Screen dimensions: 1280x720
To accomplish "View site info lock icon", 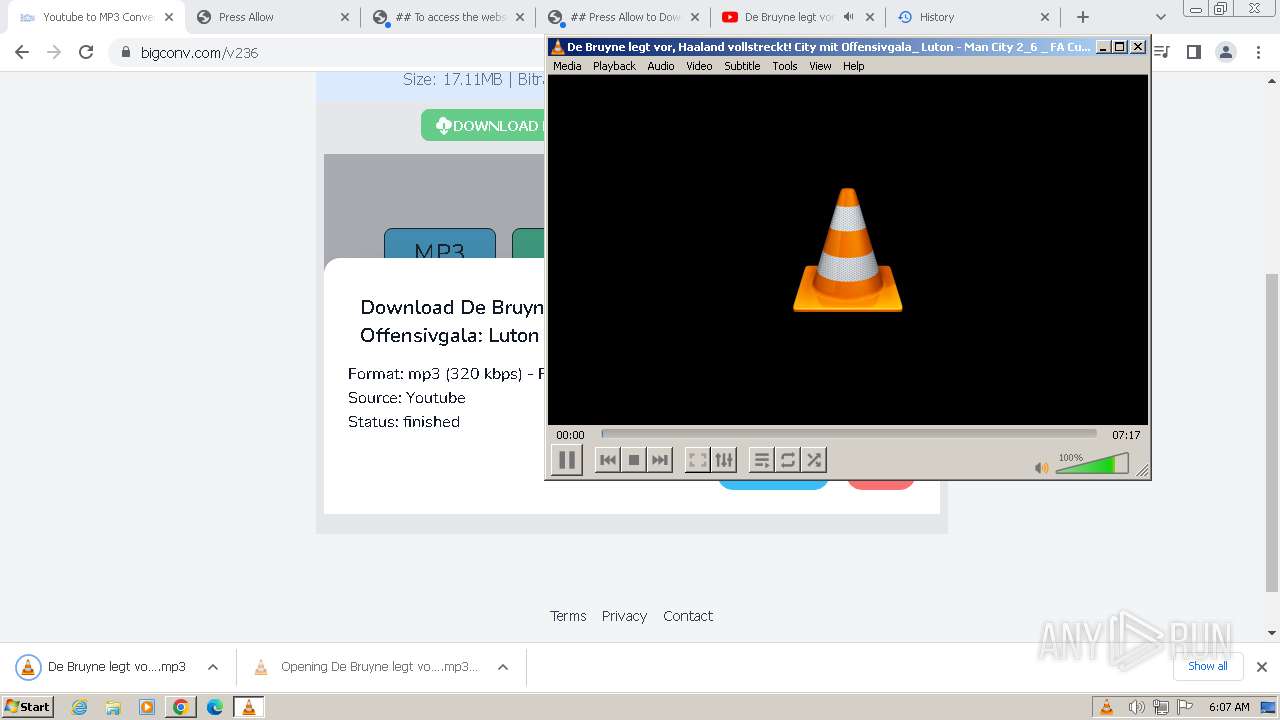I will coord(126,52).
